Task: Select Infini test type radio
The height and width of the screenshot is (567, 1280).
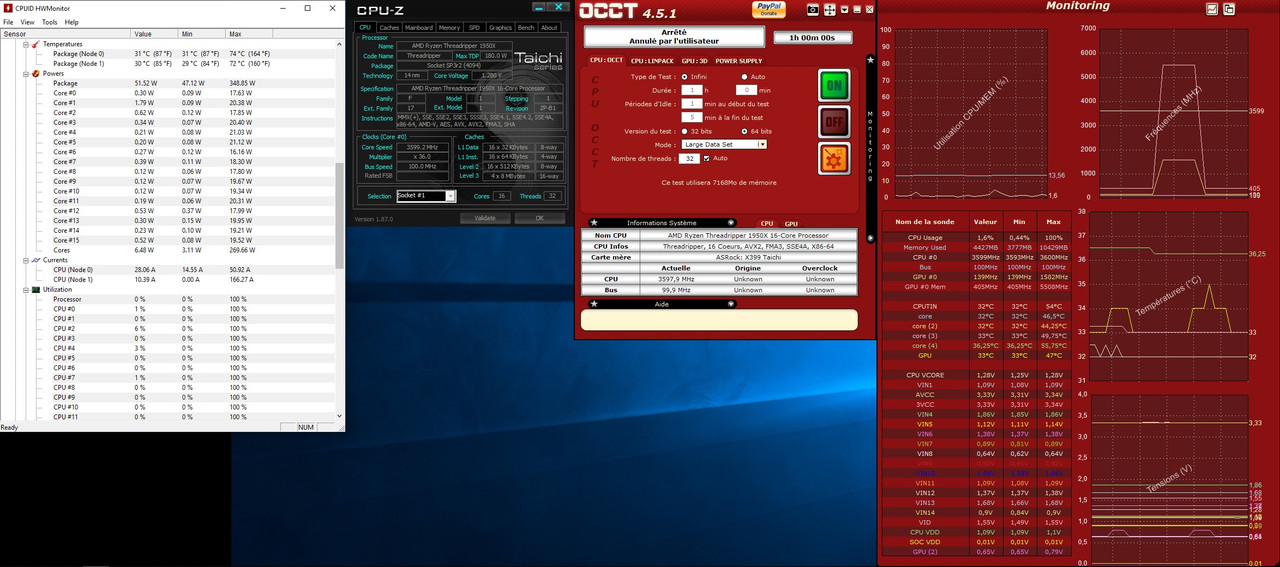Action: [x=684, y=77]
